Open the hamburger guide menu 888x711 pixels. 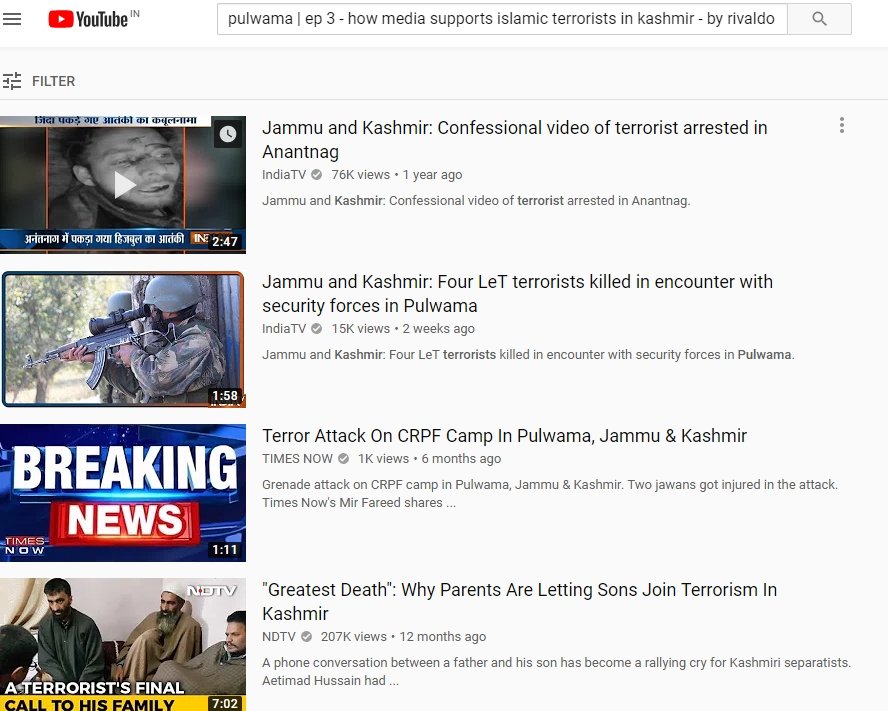[12, 19]
